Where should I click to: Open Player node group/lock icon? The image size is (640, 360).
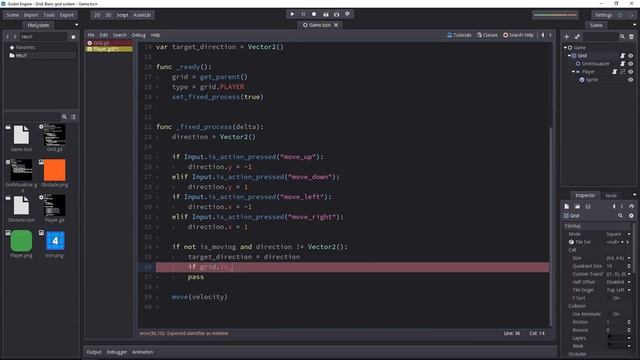pos(622,72)
